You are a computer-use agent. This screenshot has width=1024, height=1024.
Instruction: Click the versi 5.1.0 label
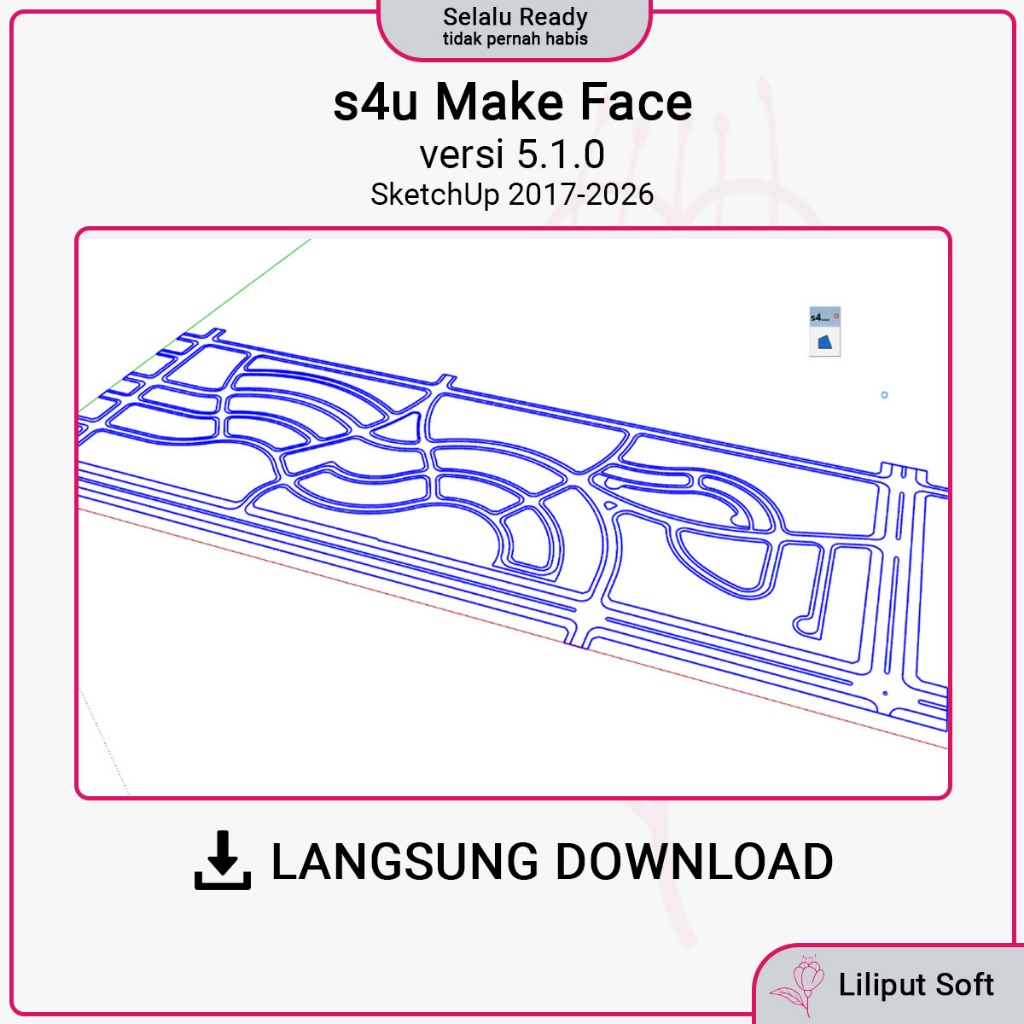point(512,154)
